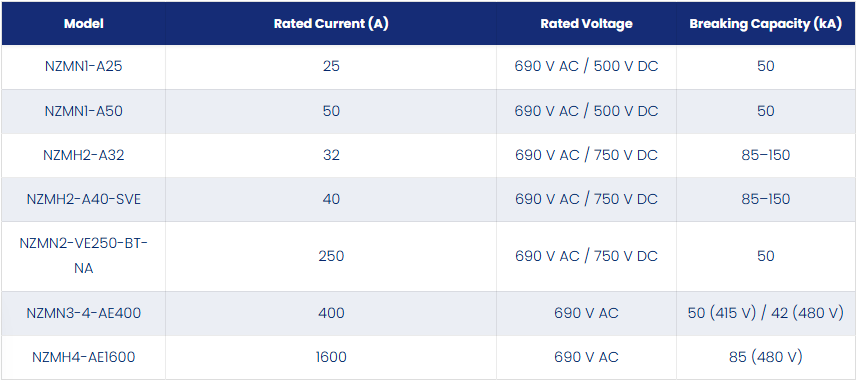Click the Model column header
Screen dimensions: 856x380
(x=84, y=24)
